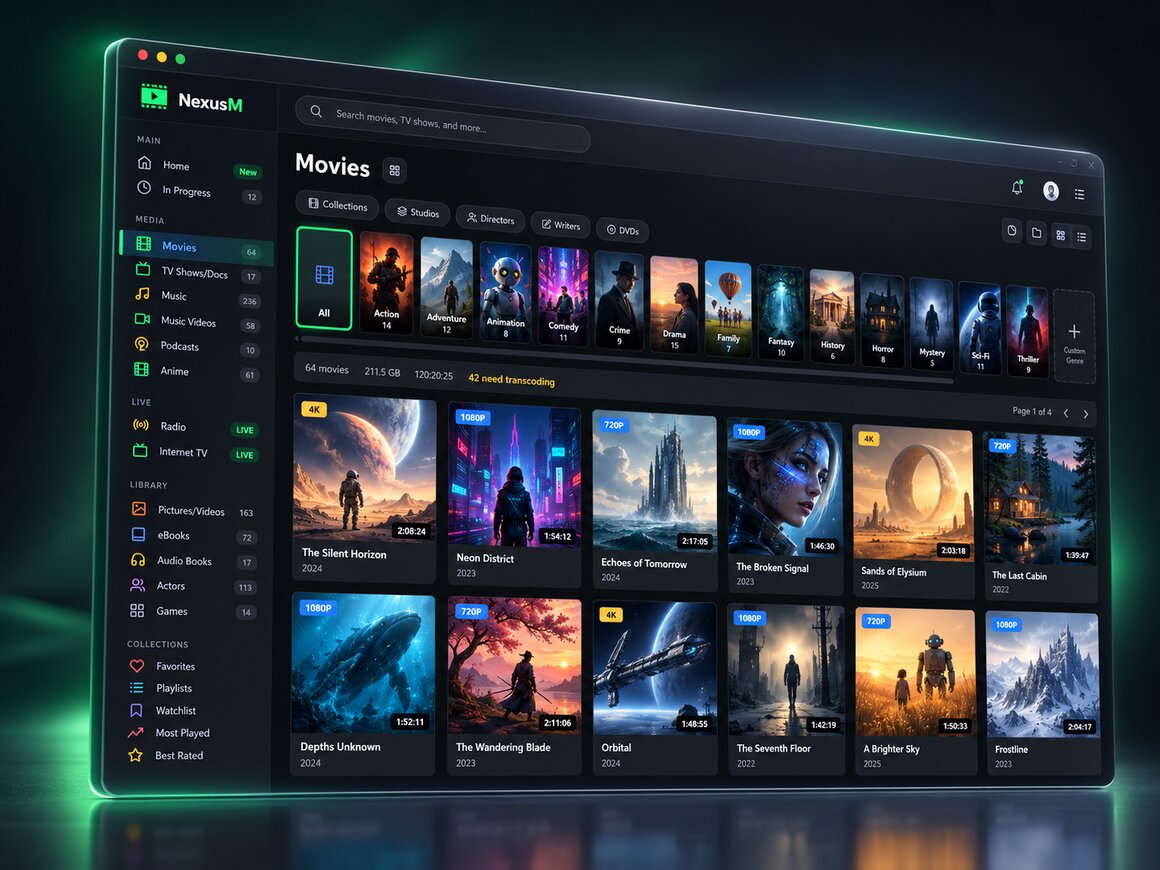The height and width of the screenshot is (870, 1160).
Task: Filter by Crime genre
Action: (x=619, y=302)
